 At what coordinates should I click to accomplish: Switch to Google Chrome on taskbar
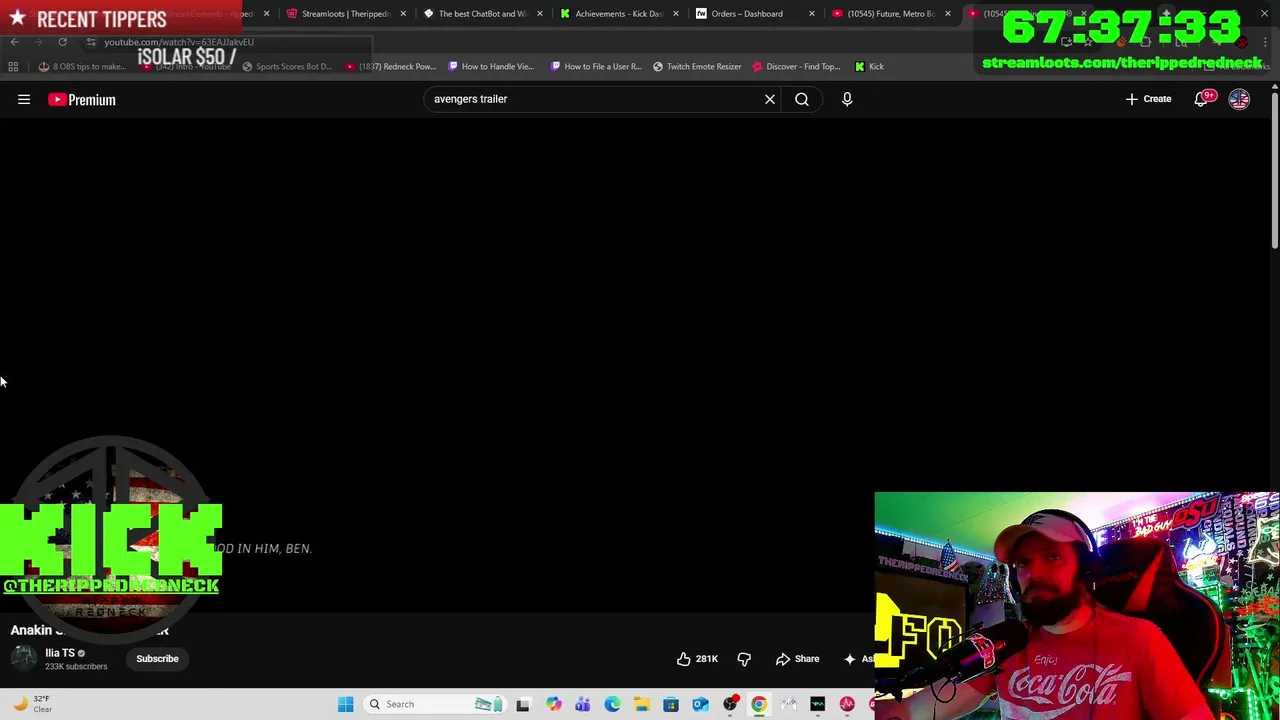759,704
